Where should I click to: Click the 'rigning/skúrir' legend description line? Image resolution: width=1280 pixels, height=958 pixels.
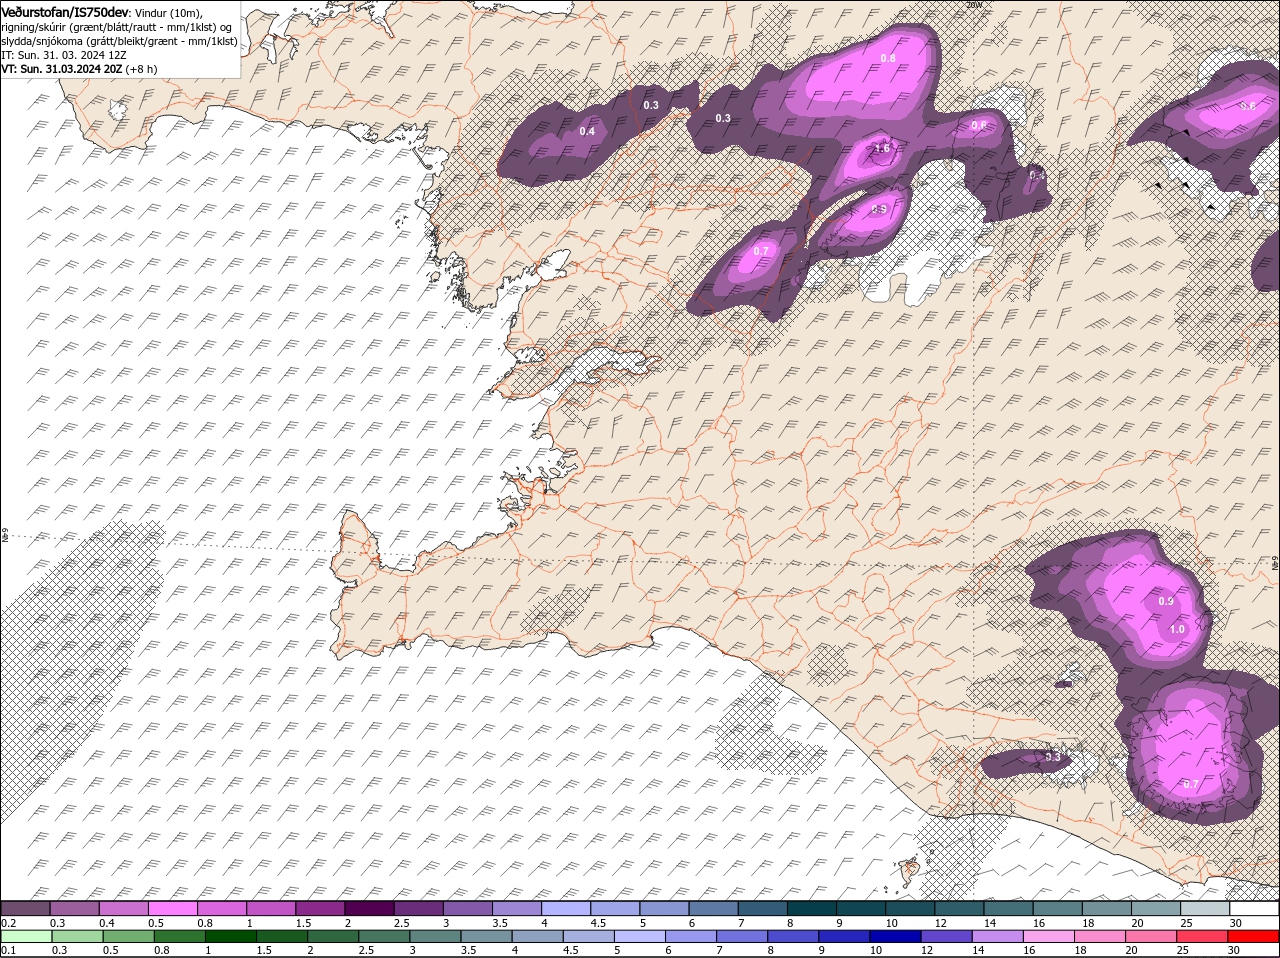[x=118, y=27]
